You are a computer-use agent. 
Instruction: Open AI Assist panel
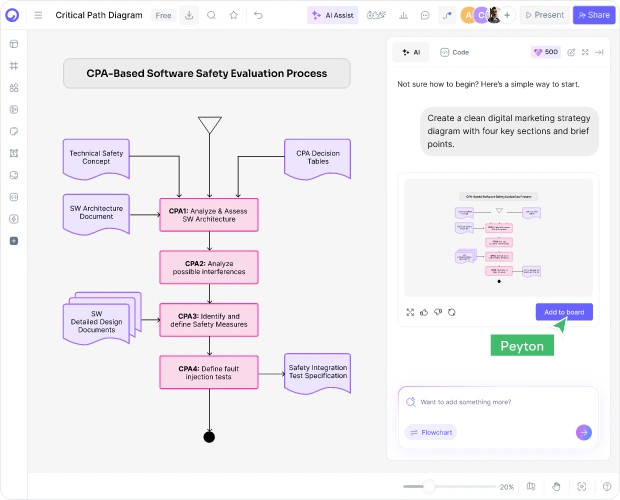coord(333,15)
